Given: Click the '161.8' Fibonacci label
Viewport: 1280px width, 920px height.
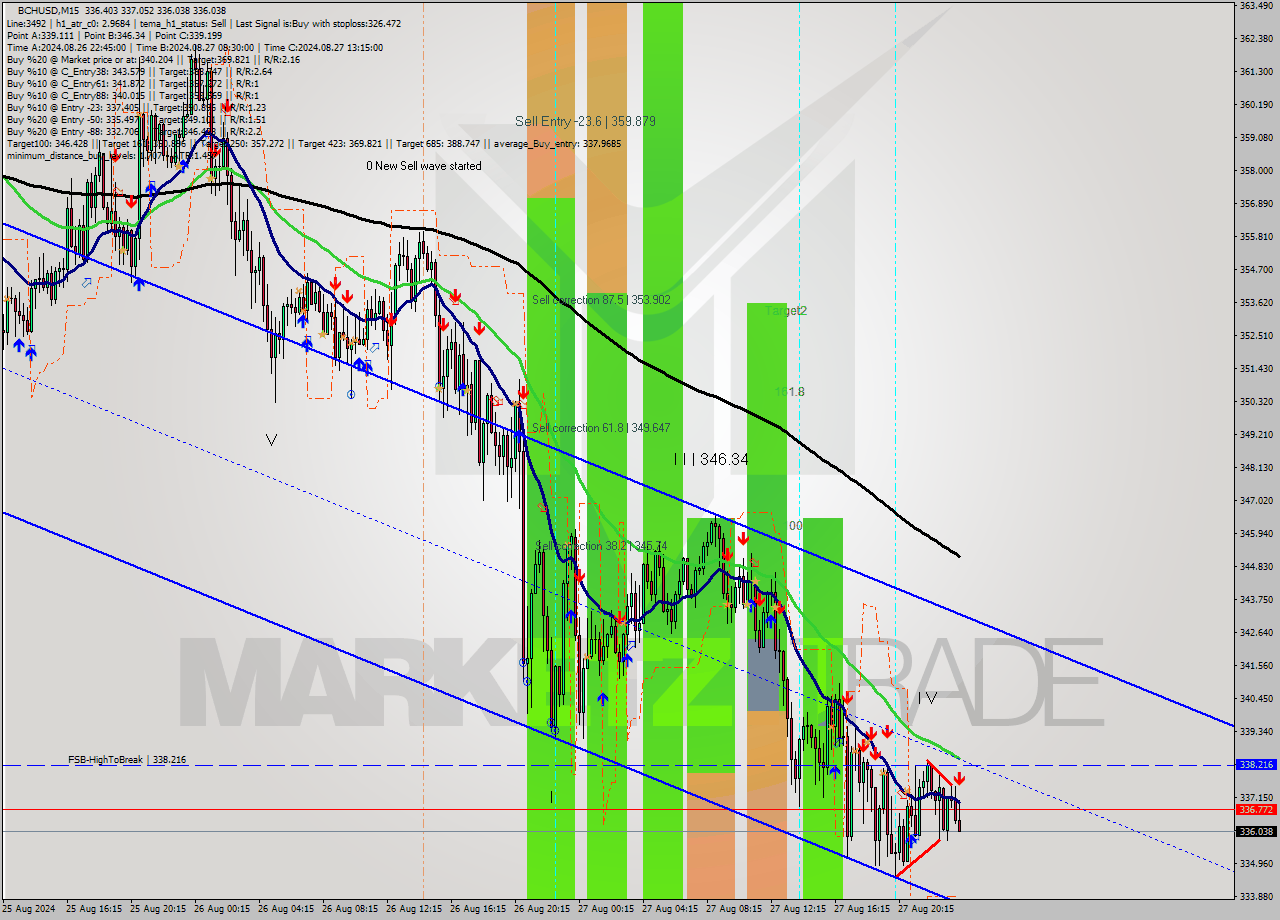Looking at the screenshot, I should point(790,392).
